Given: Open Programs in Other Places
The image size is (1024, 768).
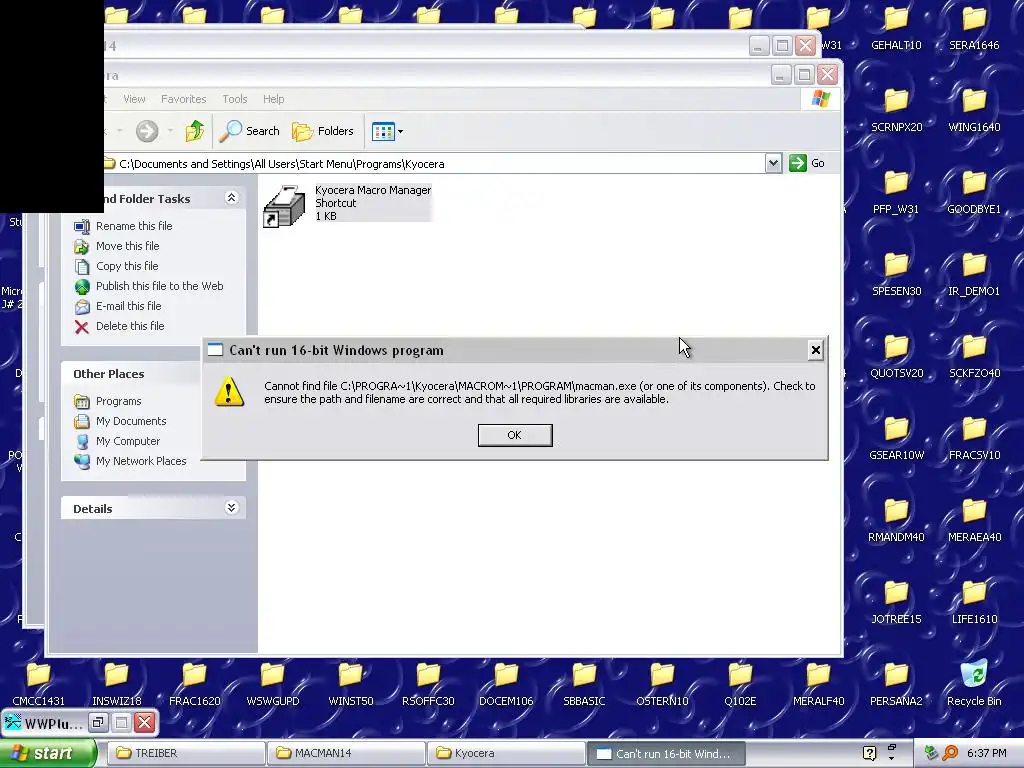Looking at the screenshot, I should tap(118, 401).
